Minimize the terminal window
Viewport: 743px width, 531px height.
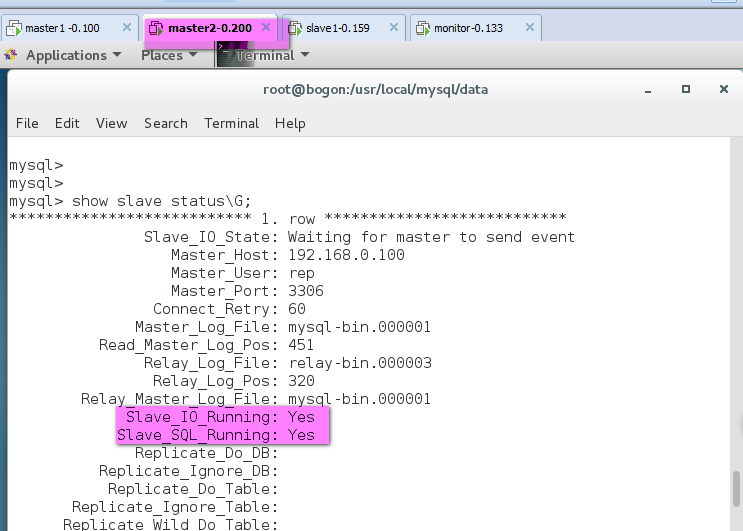(x=648, y=90)
